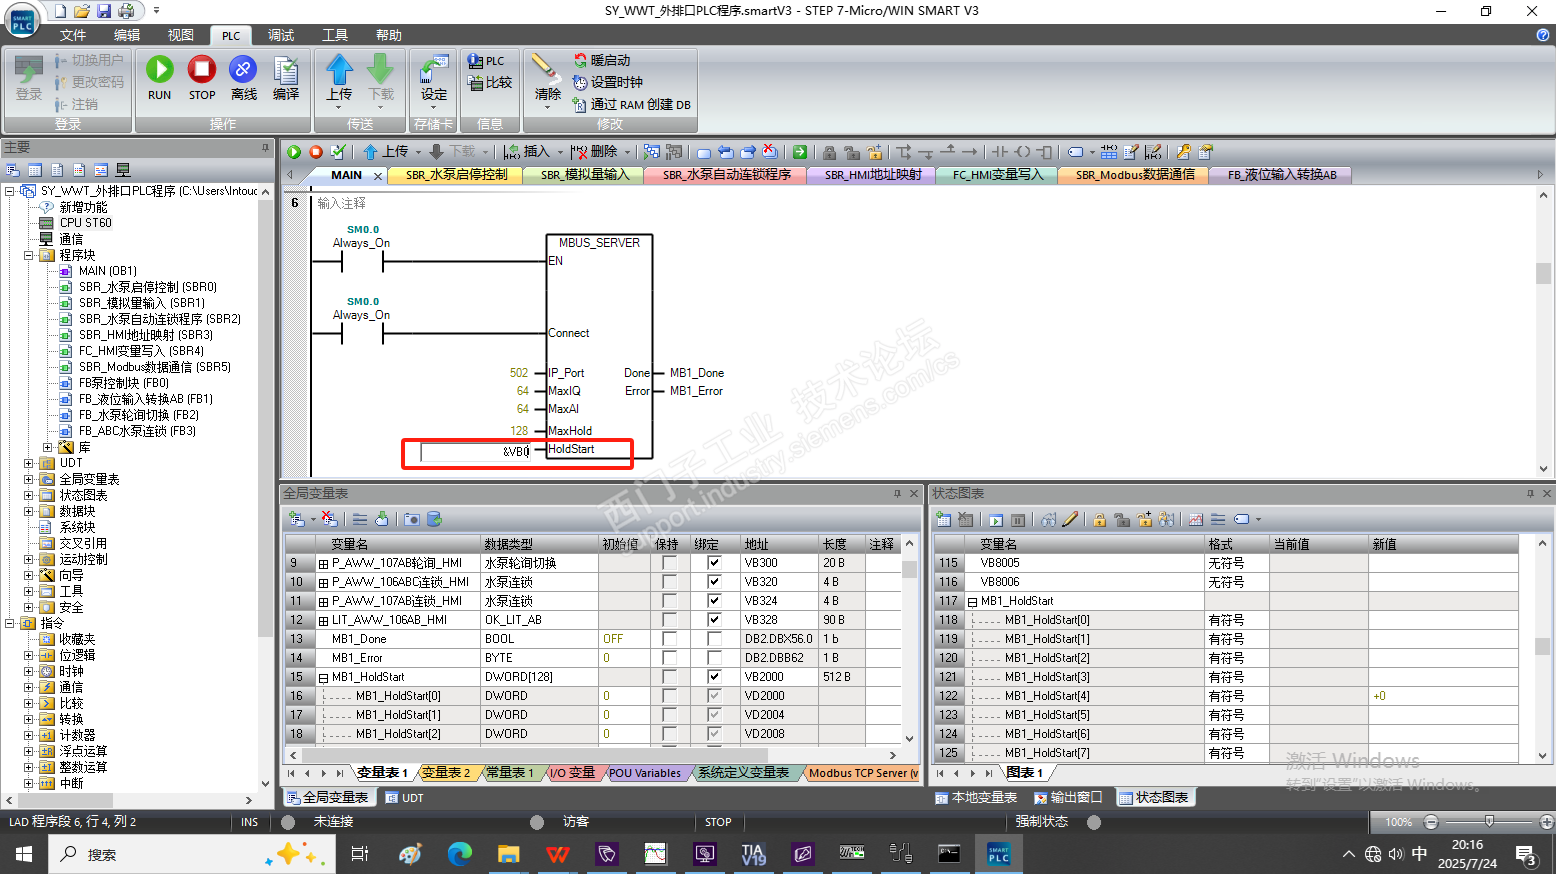
Task: Expand the 位逻辑 instruction folder
Action: tap(29, 655)
